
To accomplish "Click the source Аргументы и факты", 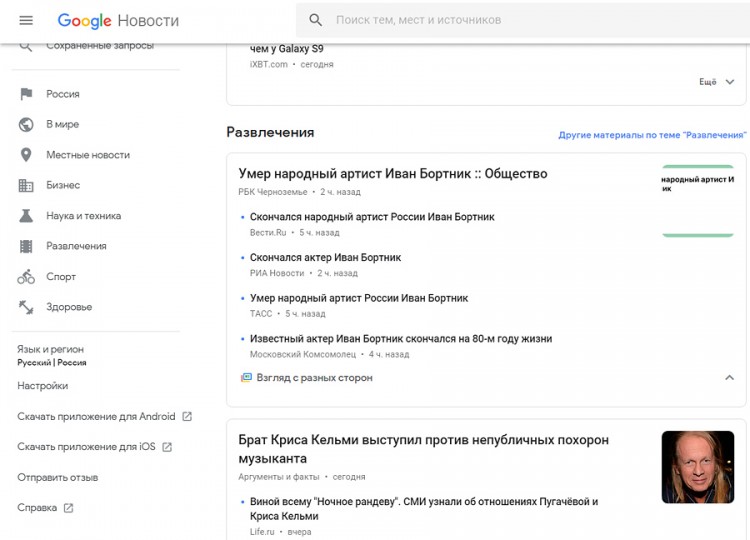I will coord(279,477).
